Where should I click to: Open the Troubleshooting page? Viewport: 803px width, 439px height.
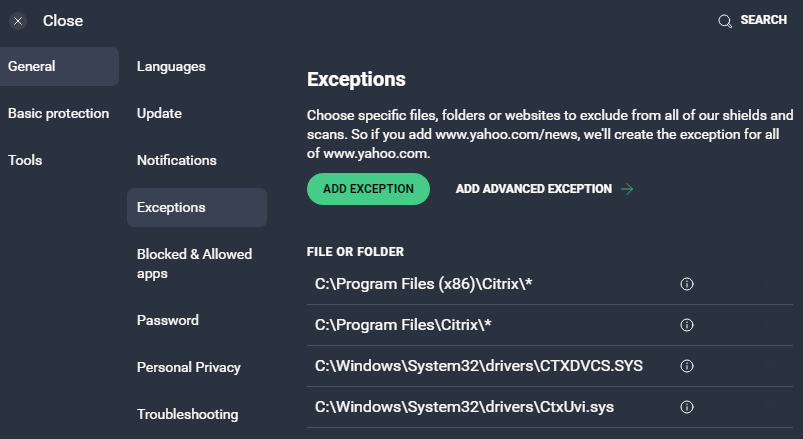pyautogui.click(x=187, y=415)
